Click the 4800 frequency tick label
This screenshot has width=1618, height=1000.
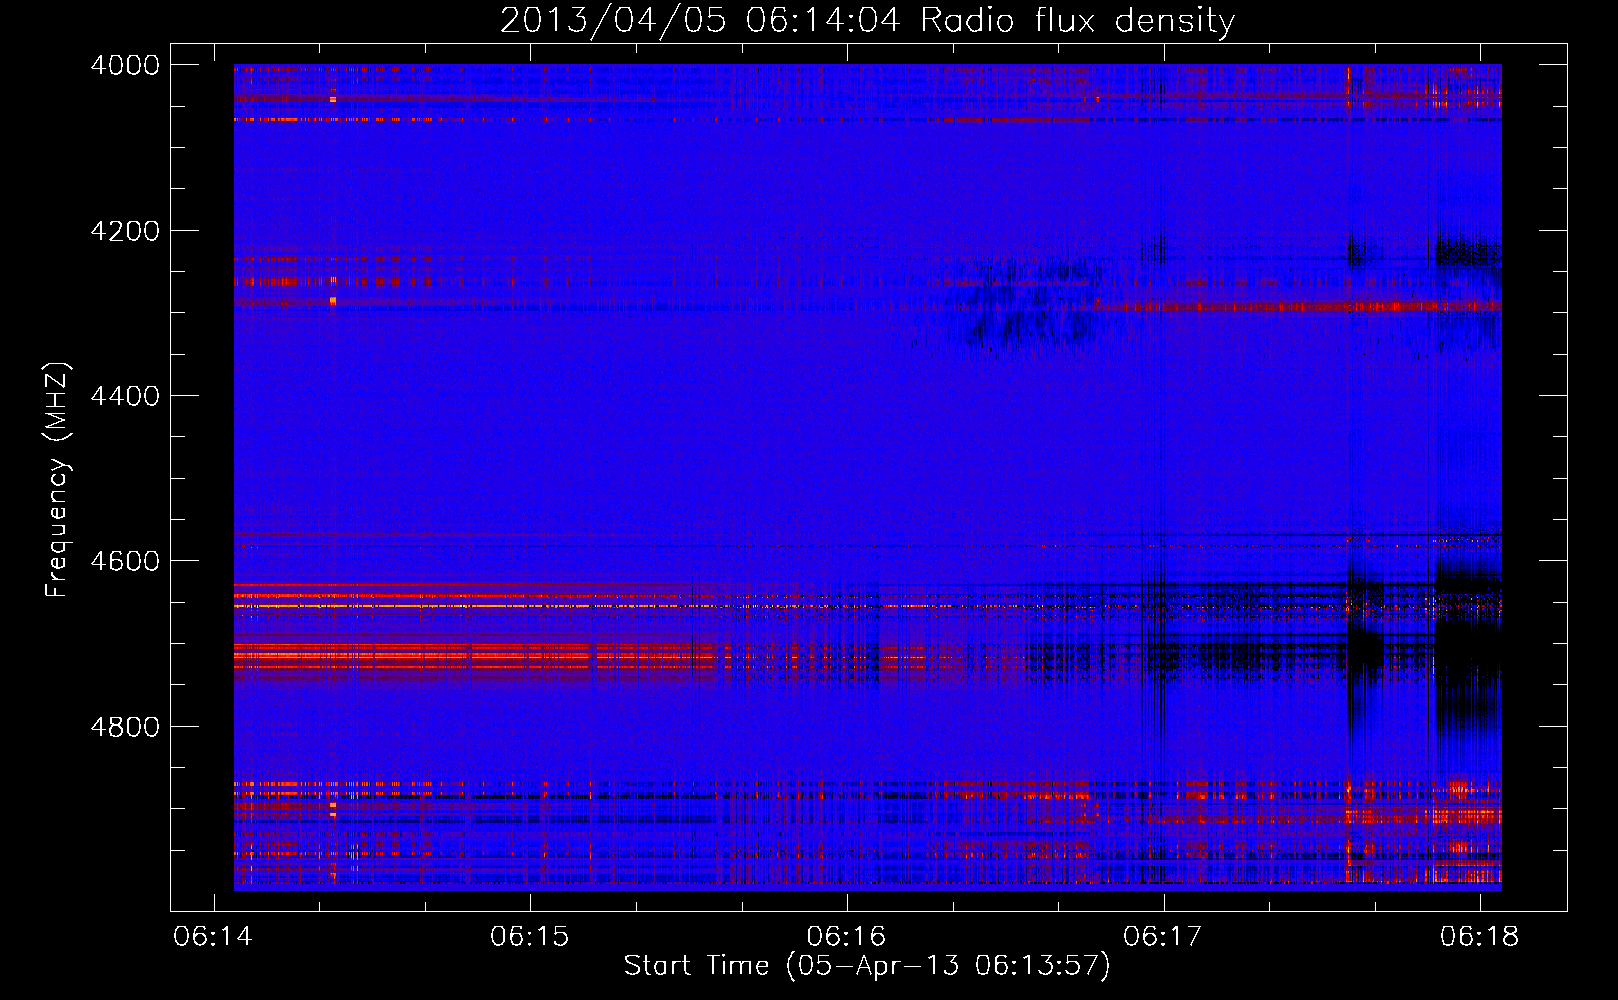[x=125, y=727]
